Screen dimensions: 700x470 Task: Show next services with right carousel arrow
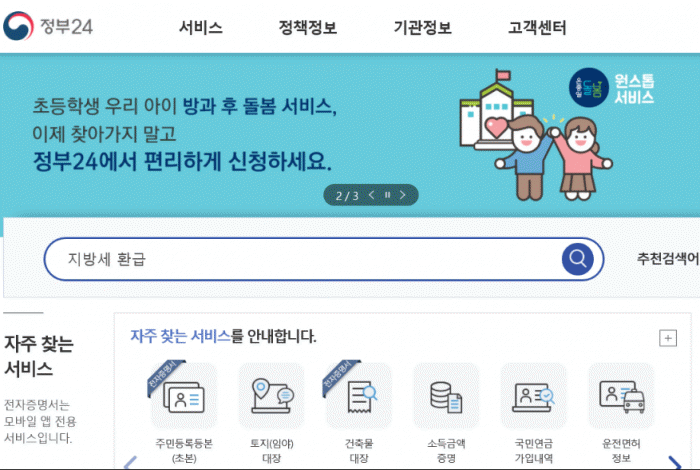pos(675,462)
